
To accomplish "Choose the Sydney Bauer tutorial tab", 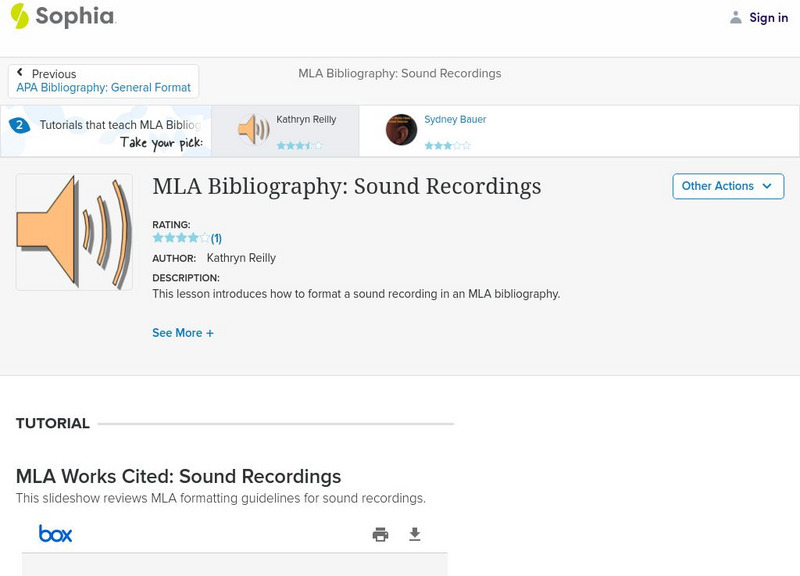I will tap(455, 120).
